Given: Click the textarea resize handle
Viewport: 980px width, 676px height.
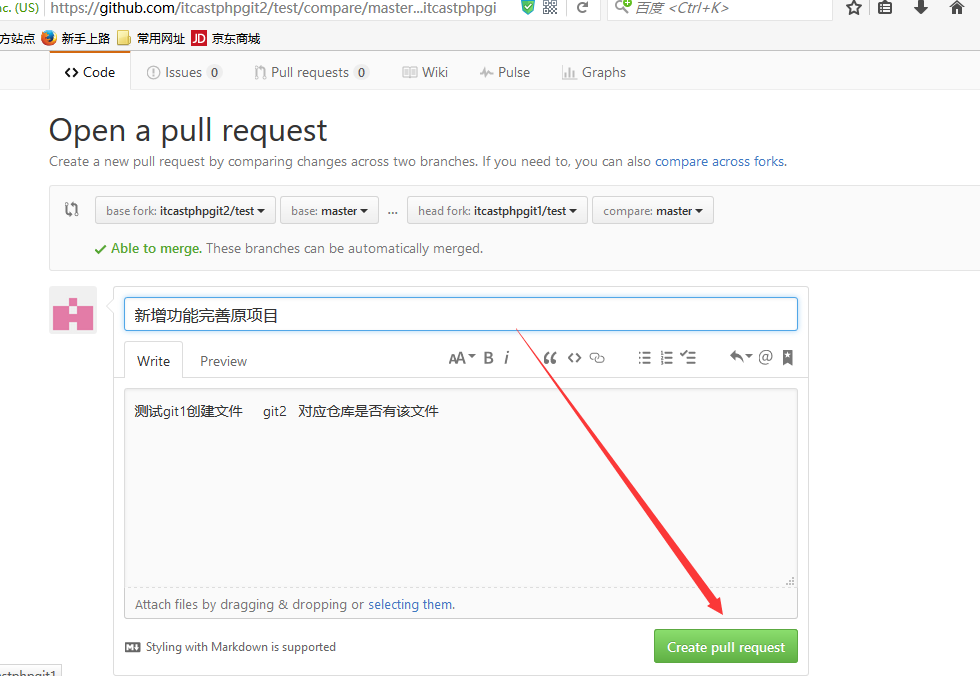Looking at the screenshot, I should pos(791,581).
